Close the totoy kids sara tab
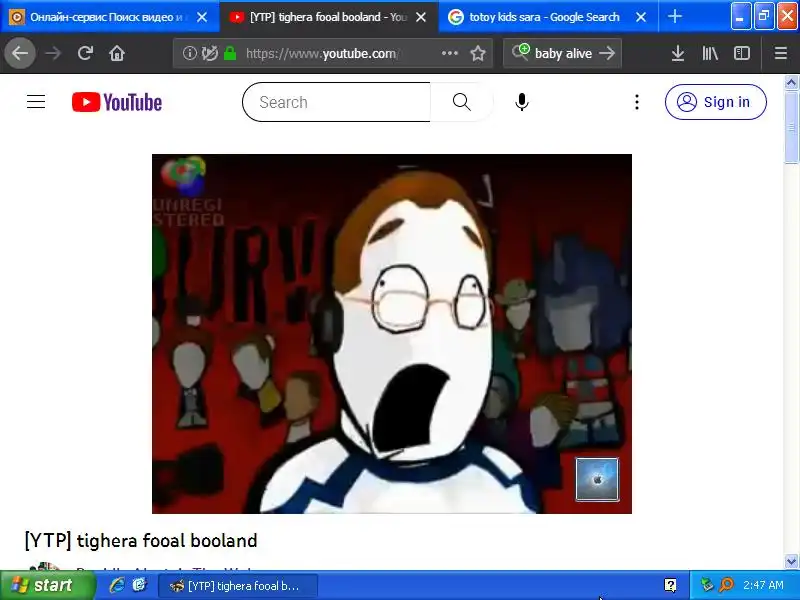 tap(641, 17)
